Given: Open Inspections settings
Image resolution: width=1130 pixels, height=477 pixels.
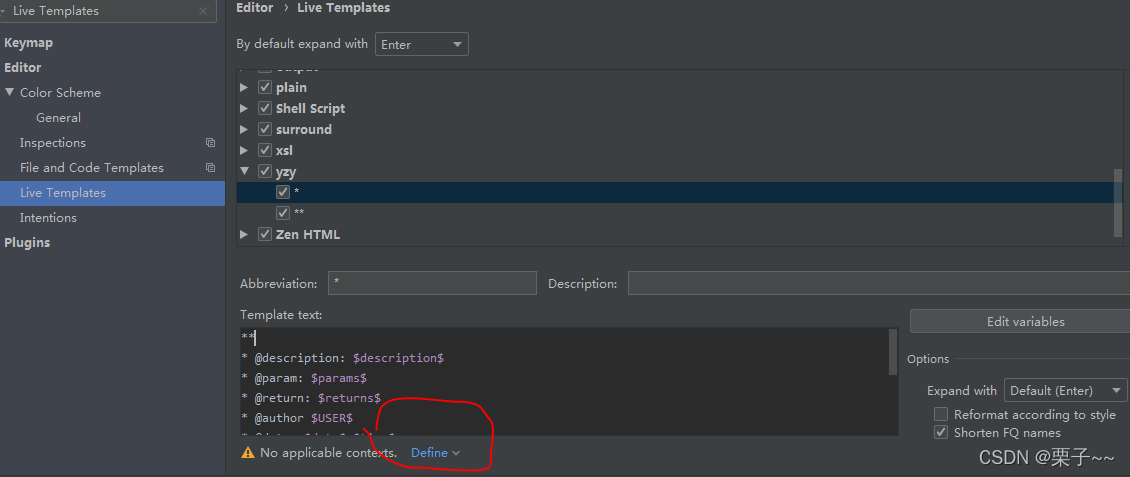Looking at the screenshot, I should [53, 143].
